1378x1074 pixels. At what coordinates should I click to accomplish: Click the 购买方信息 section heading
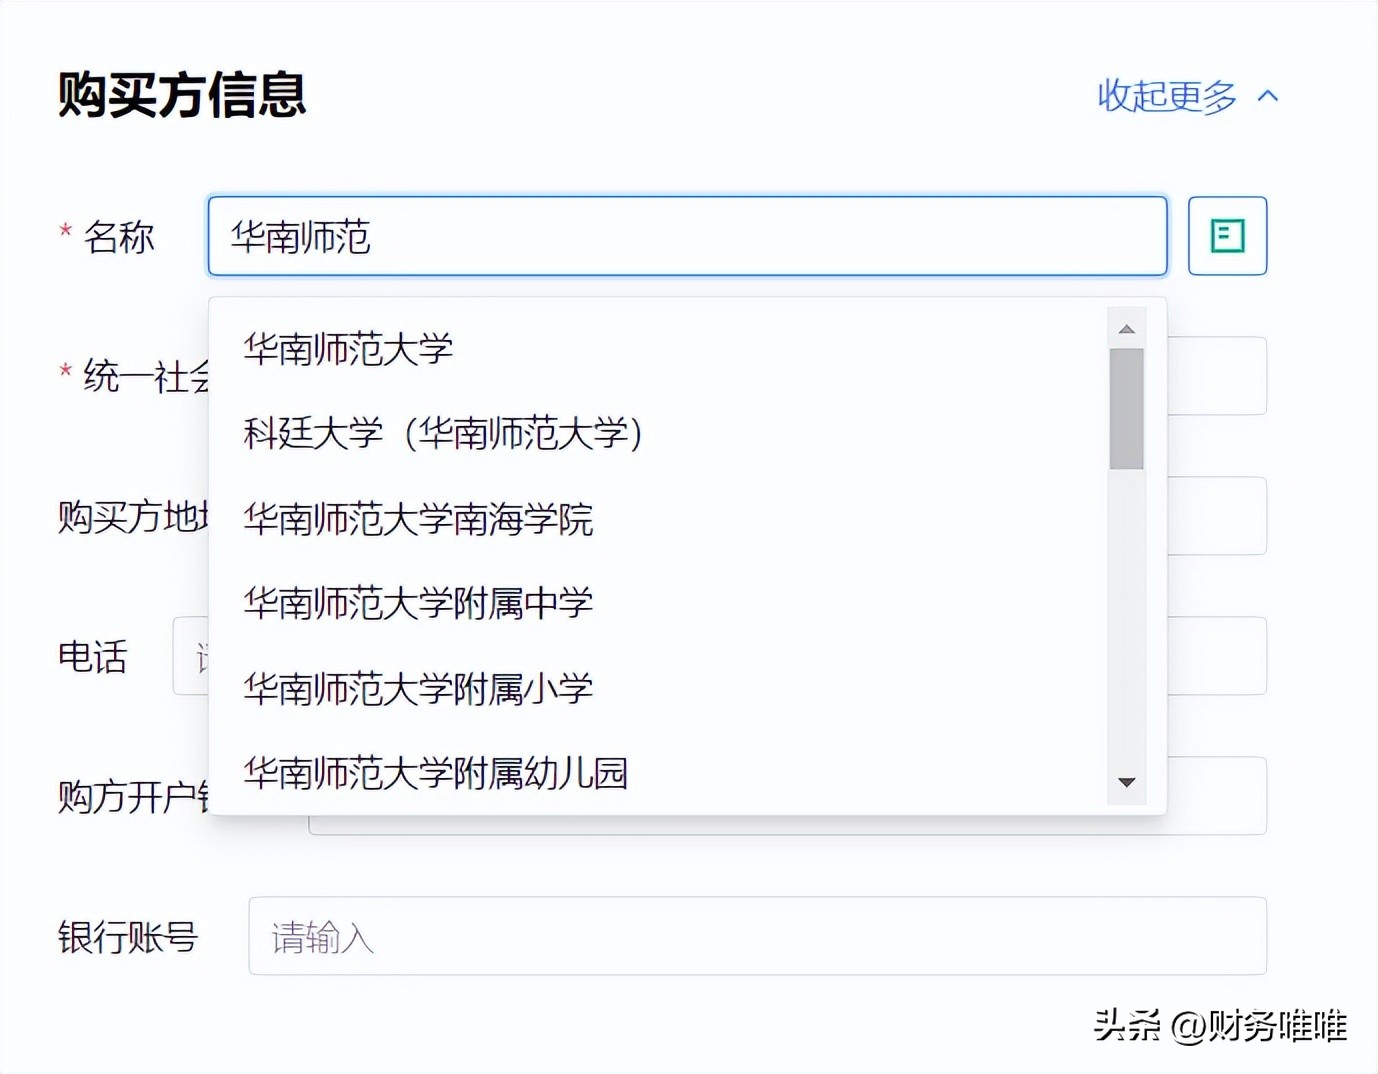[x=182, y=96]
